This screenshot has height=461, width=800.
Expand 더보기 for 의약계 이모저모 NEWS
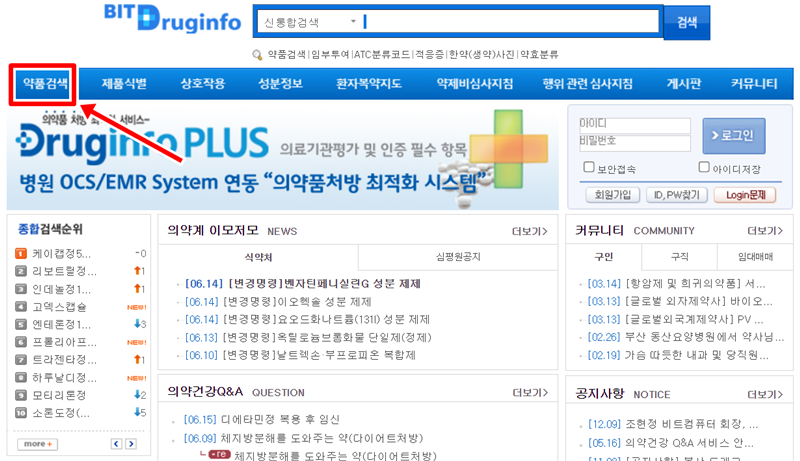pyautogui.click(x=530, y=232)
